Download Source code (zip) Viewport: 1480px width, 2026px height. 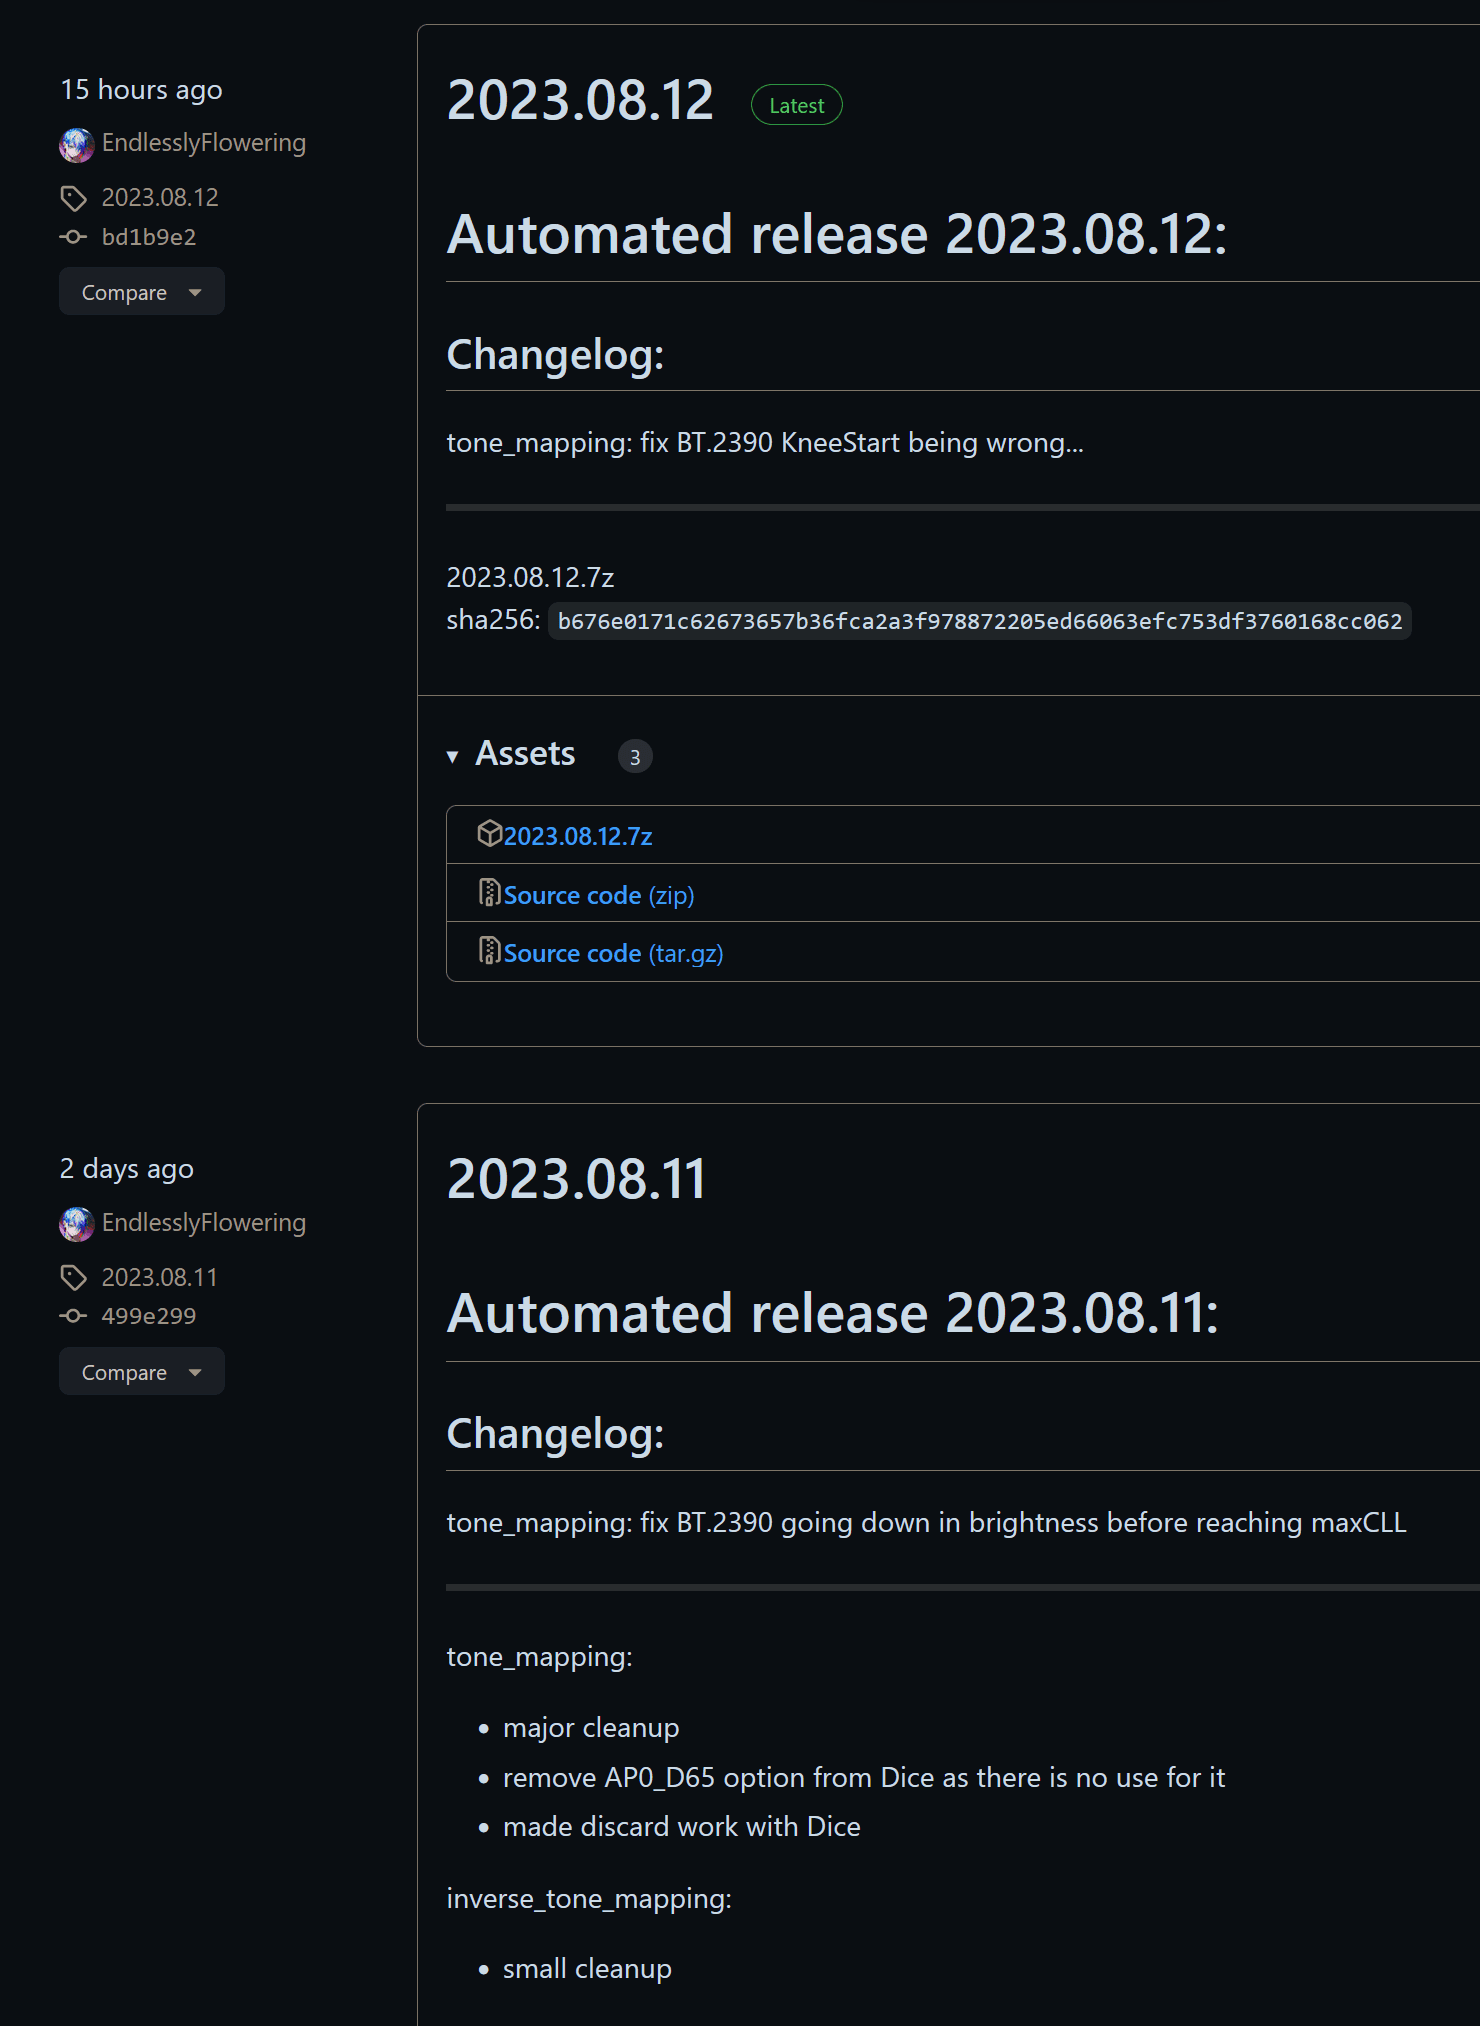pos(598,895)
